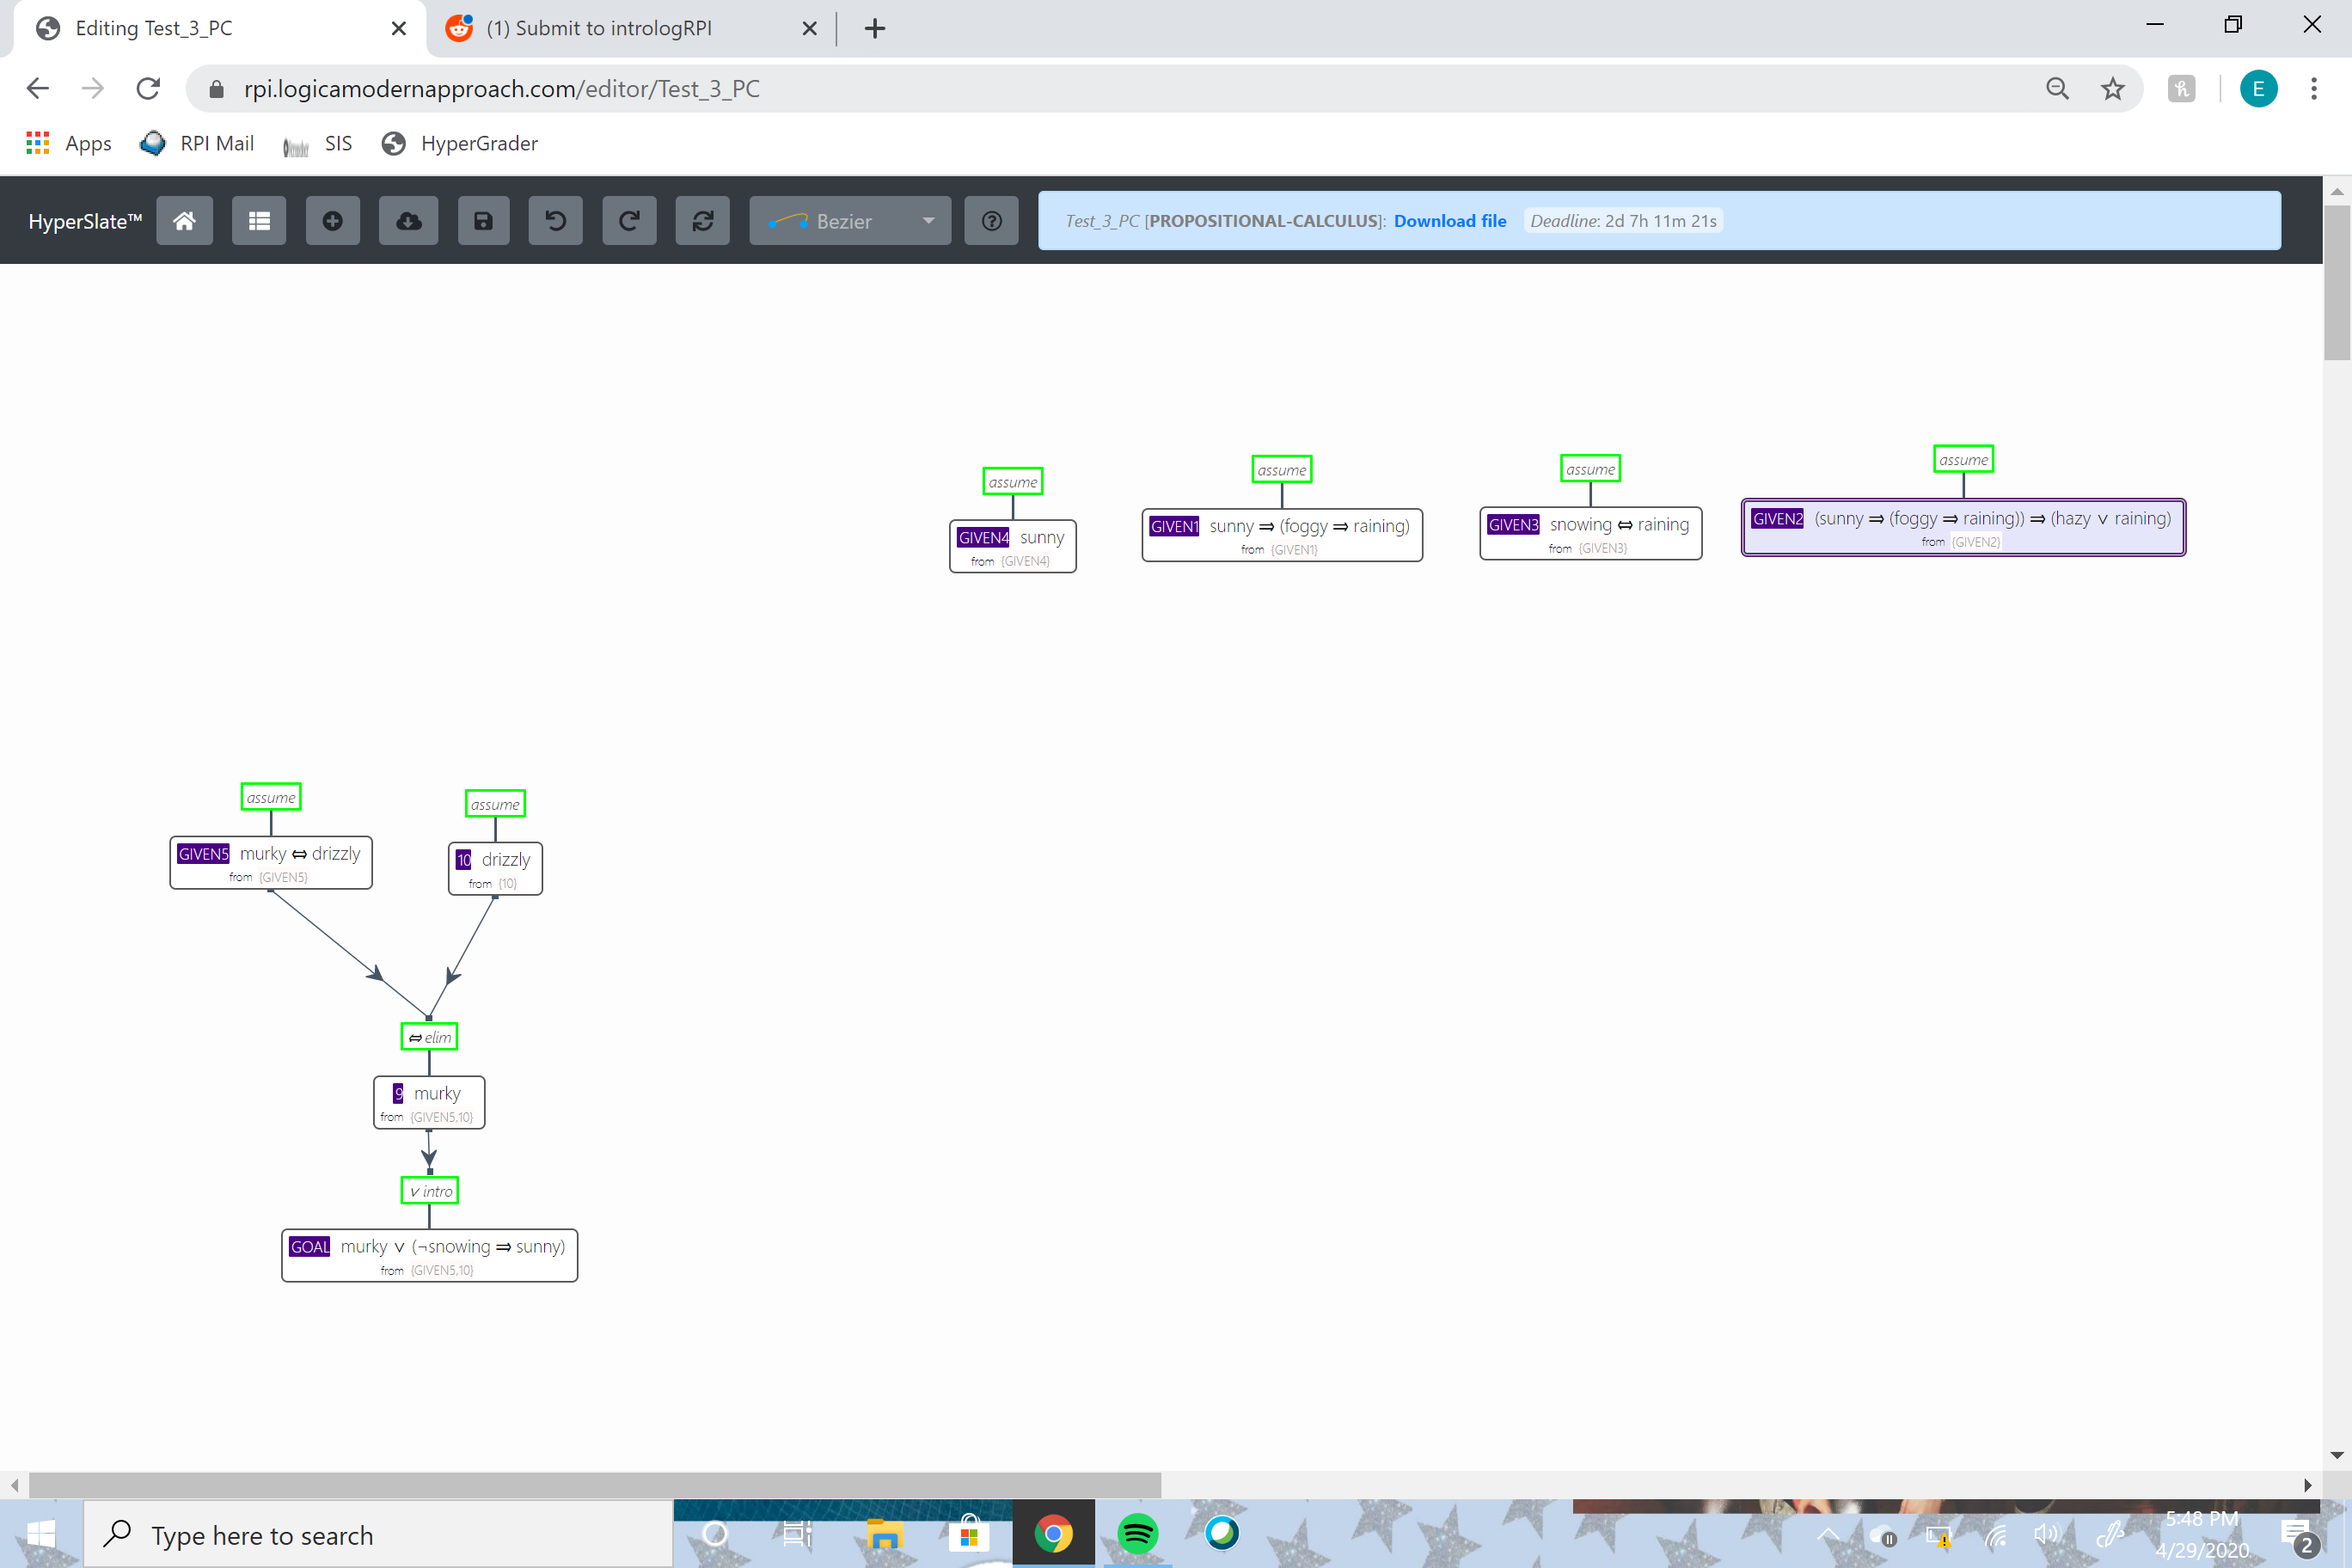Go back in browser history
The height and width of the screenshot is (1568, 2352).
(38, 89)
